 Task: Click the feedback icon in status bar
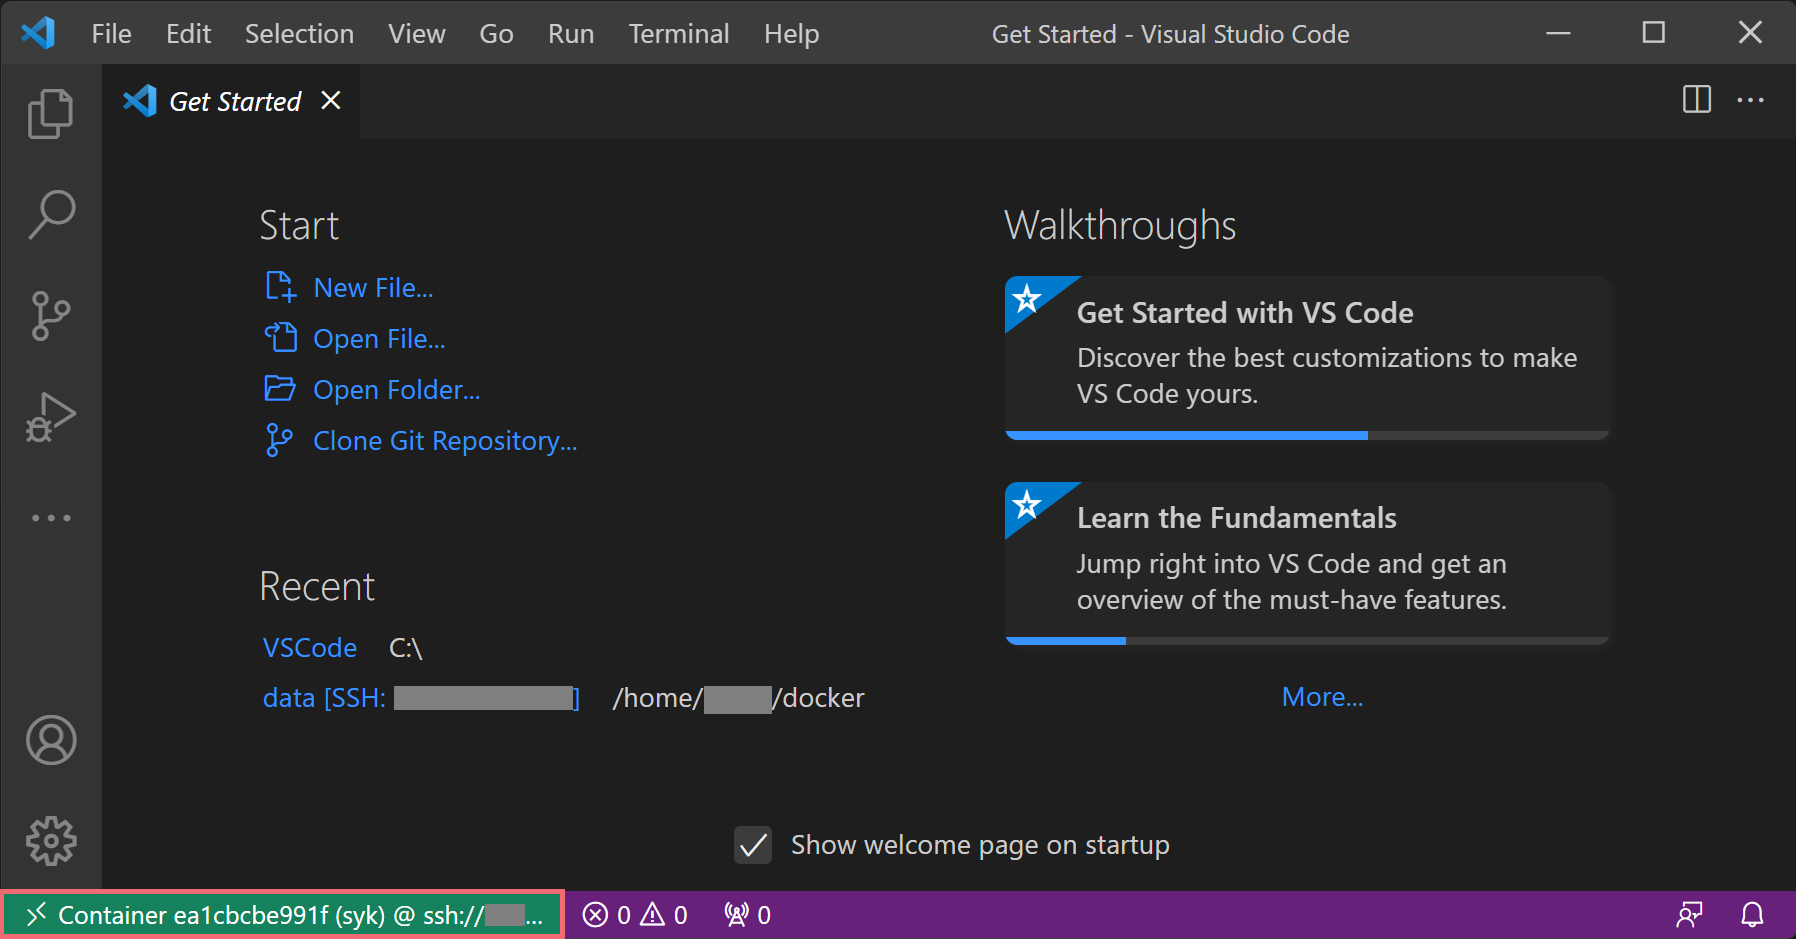pos(1689,915)
